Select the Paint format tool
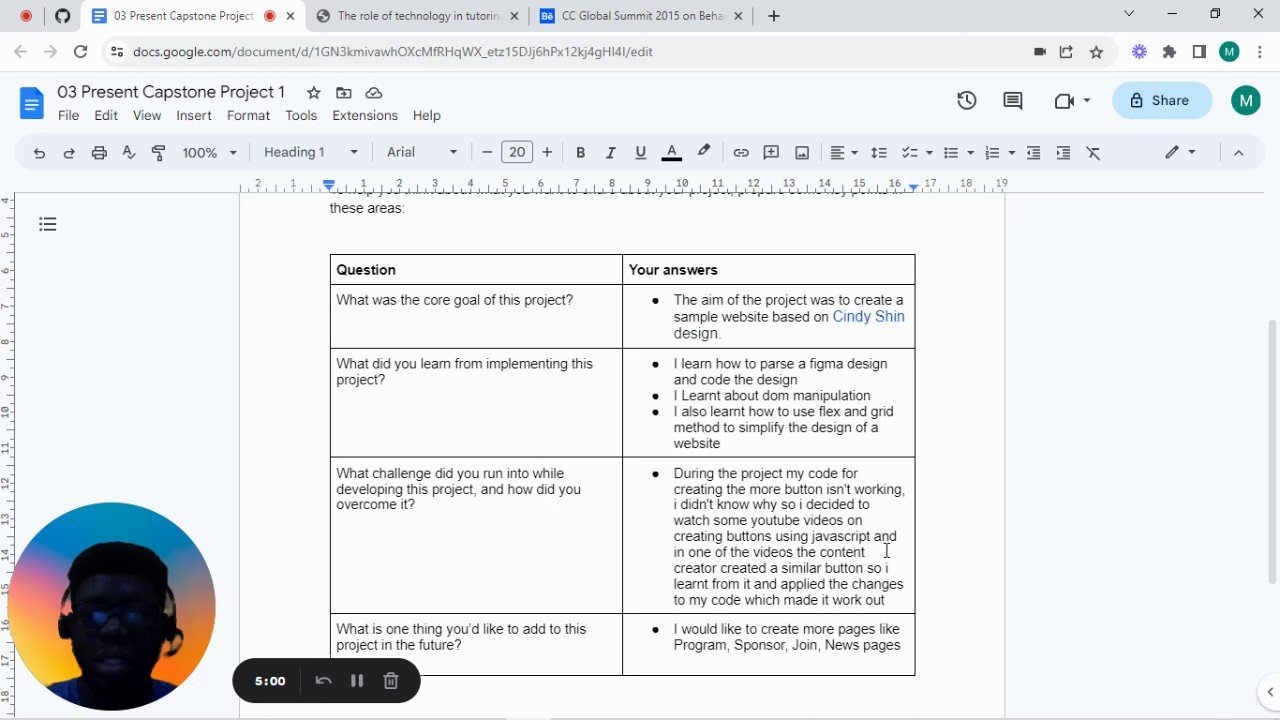This screenshot has width=1280, height=720. point(158,153)
